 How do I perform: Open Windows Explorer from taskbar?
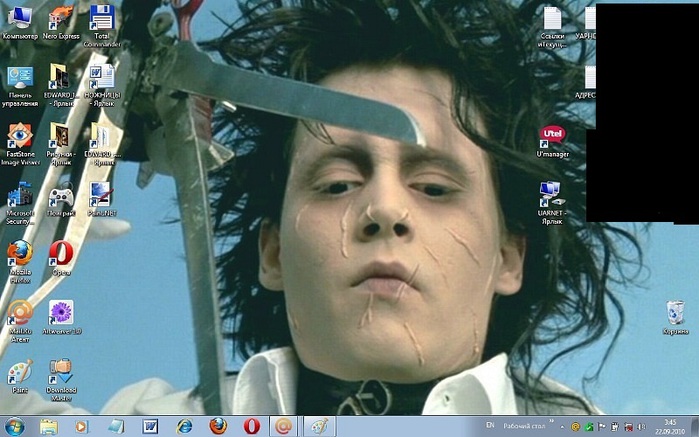(49, 427)
